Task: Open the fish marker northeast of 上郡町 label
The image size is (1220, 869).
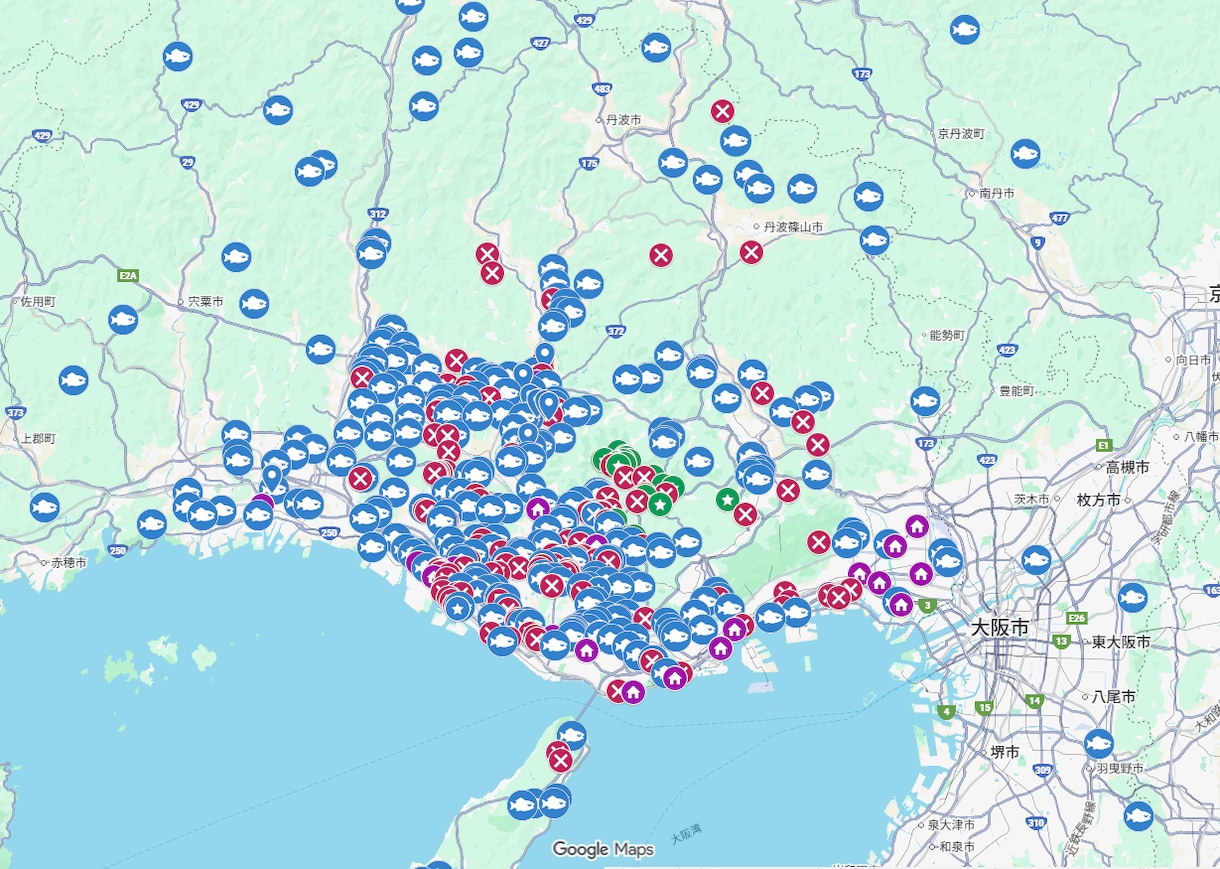Action: [x=73, y=380]
